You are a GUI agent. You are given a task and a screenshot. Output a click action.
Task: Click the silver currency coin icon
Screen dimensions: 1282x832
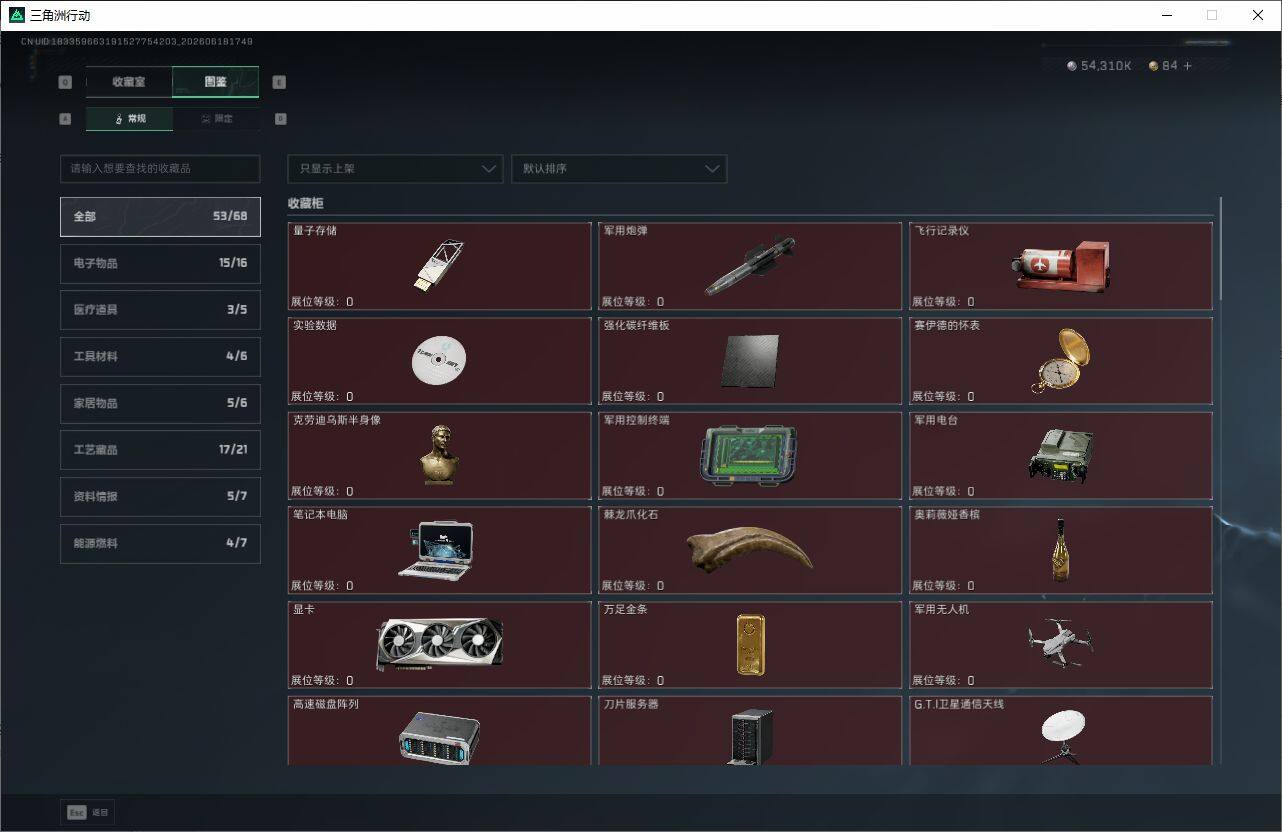[1072, 66]
